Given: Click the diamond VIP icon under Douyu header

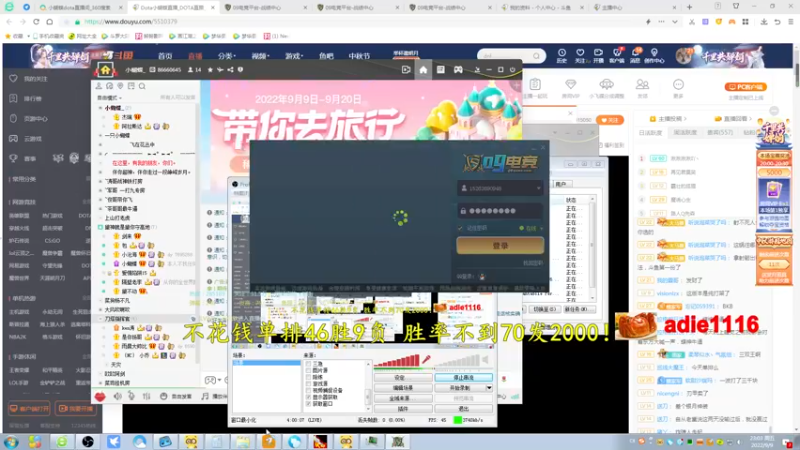Looking at the screenshot, I should 570,85.
